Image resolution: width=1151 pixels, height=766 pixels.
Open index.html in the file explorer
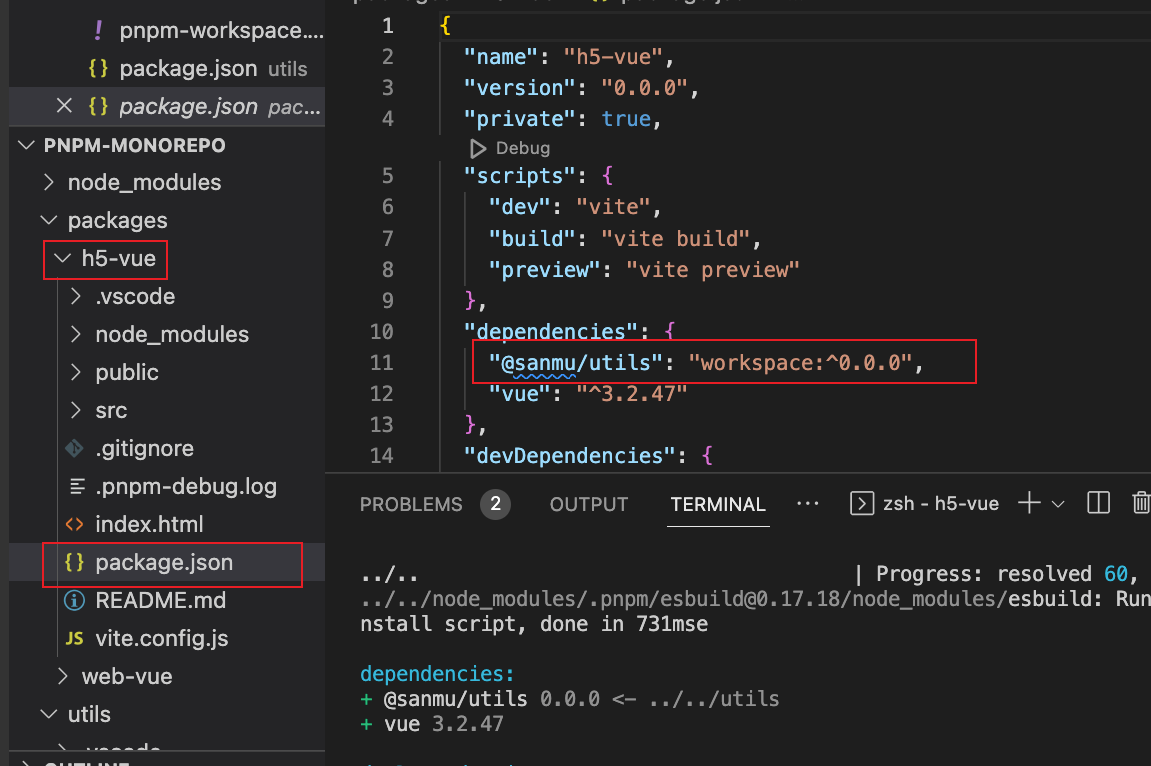coord(149,524)
